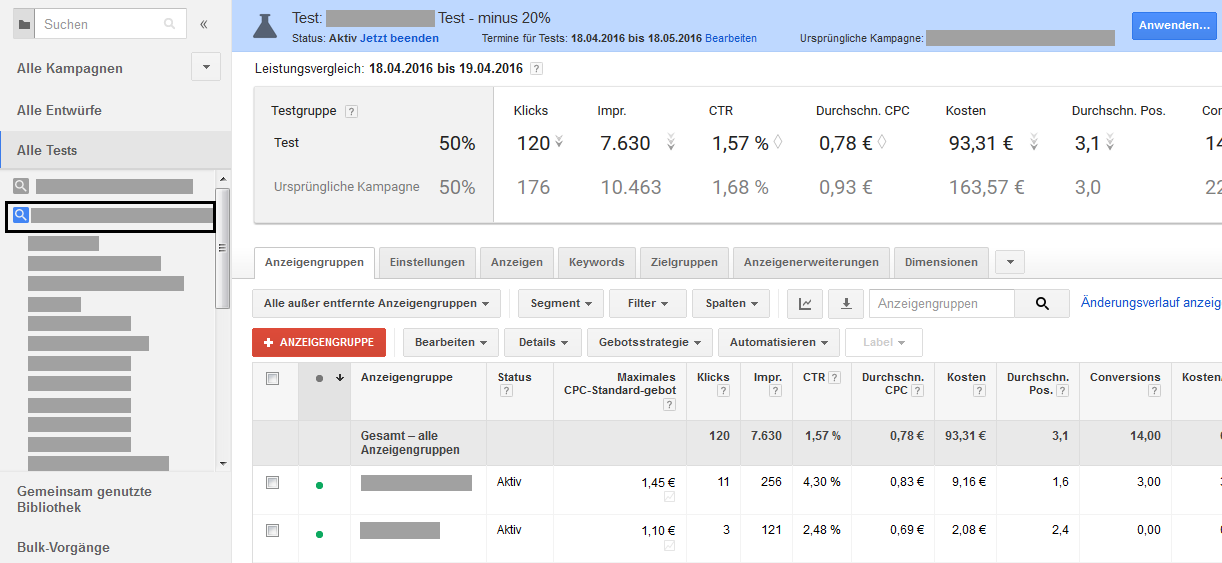The width and height of the screenshot is (1222, 563).
Task: Switch to the Zielgruppen tab
Action: click(x=684, y=262)
